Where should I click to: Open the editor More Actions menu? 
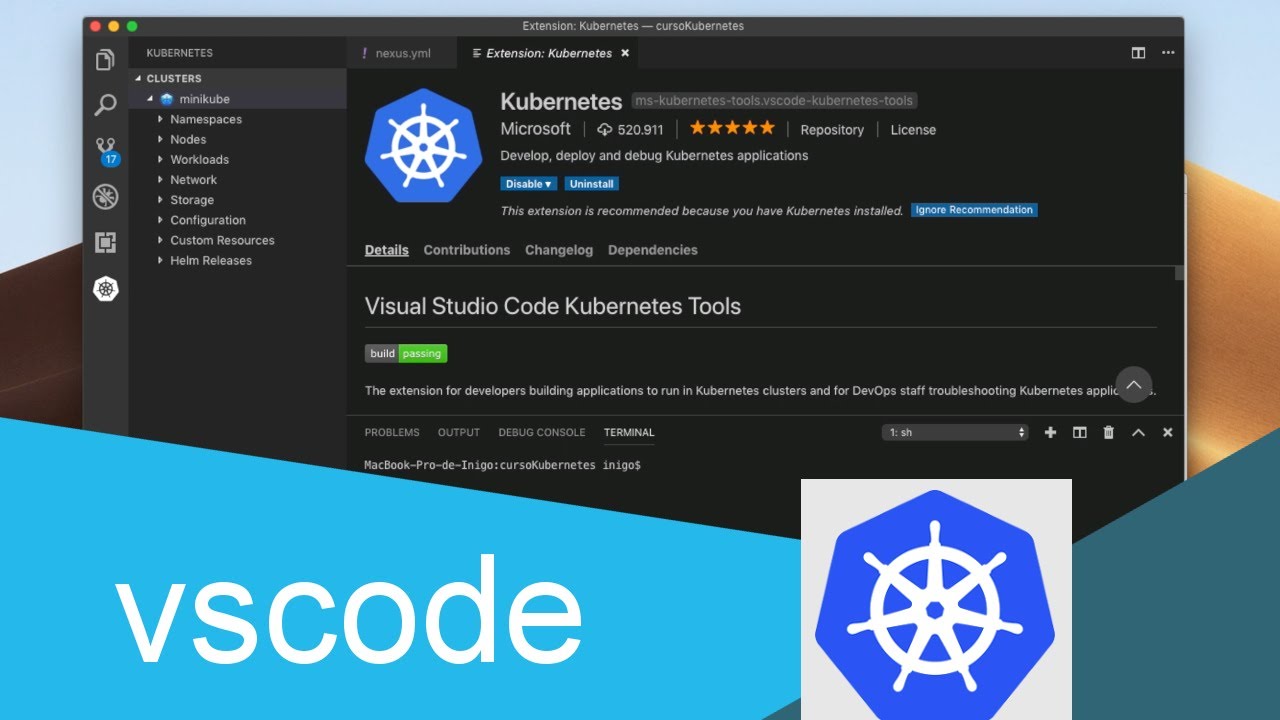1168,53
